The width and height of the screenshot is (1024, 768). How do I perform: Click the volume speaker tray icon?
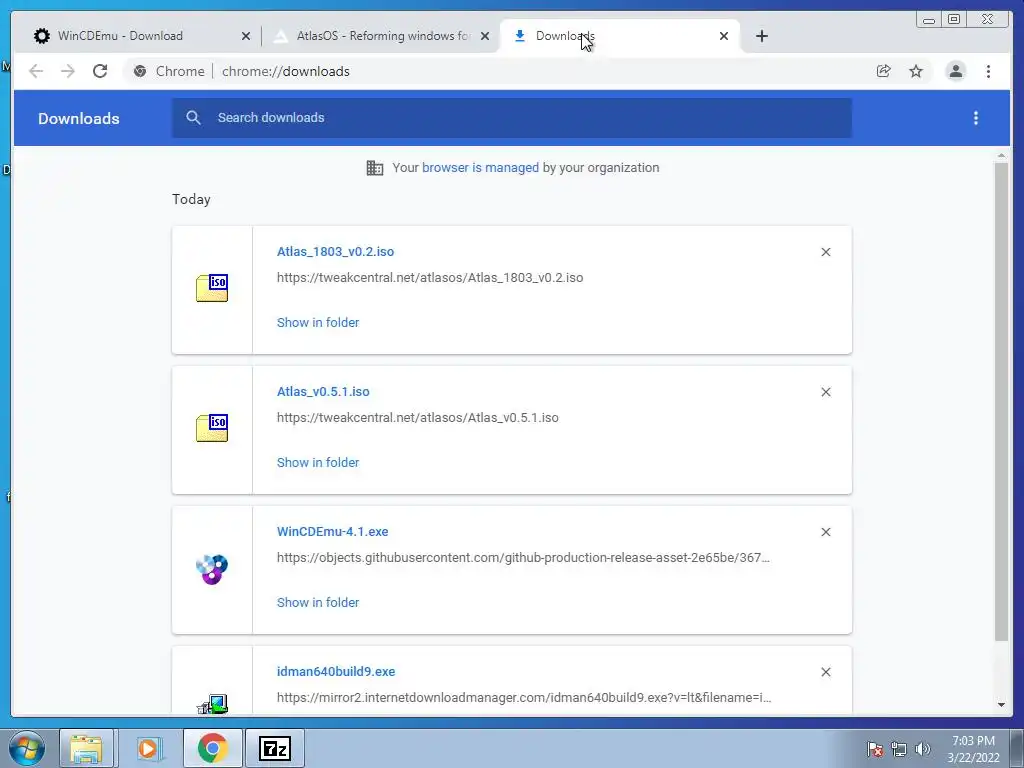click(923, 748)
